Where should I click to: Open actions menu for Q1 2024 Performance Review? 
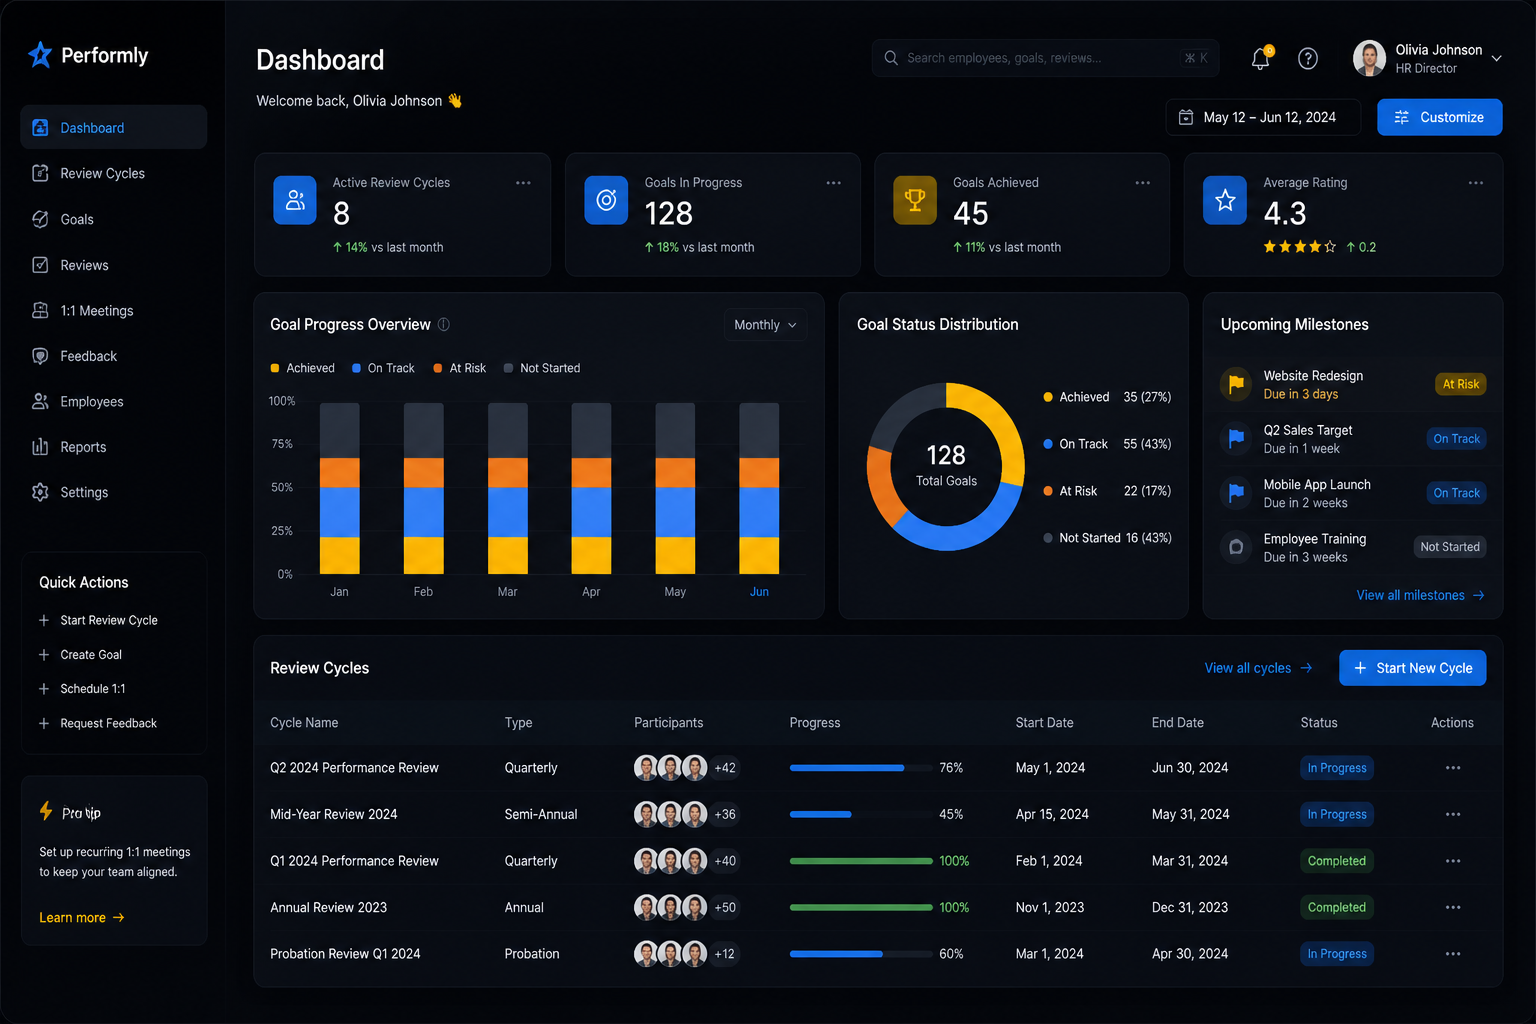click(x=1453, y=861)
